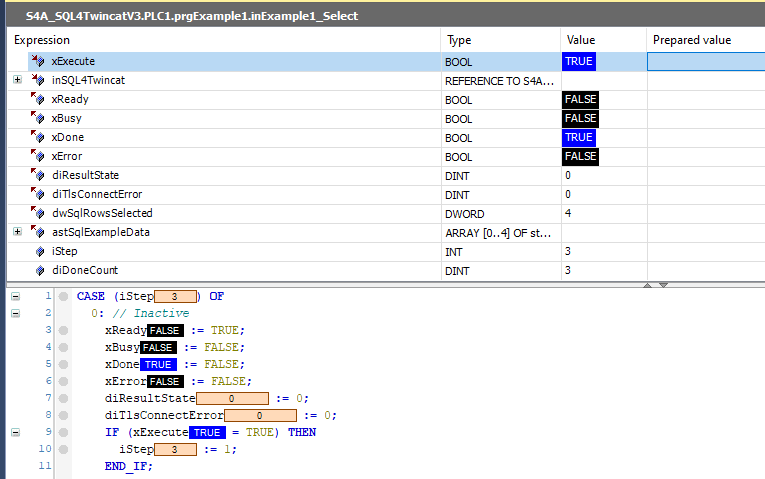Click the xExecute prepared value field
Viewport: 765px width, 479px height.
(x=706, y=61)
